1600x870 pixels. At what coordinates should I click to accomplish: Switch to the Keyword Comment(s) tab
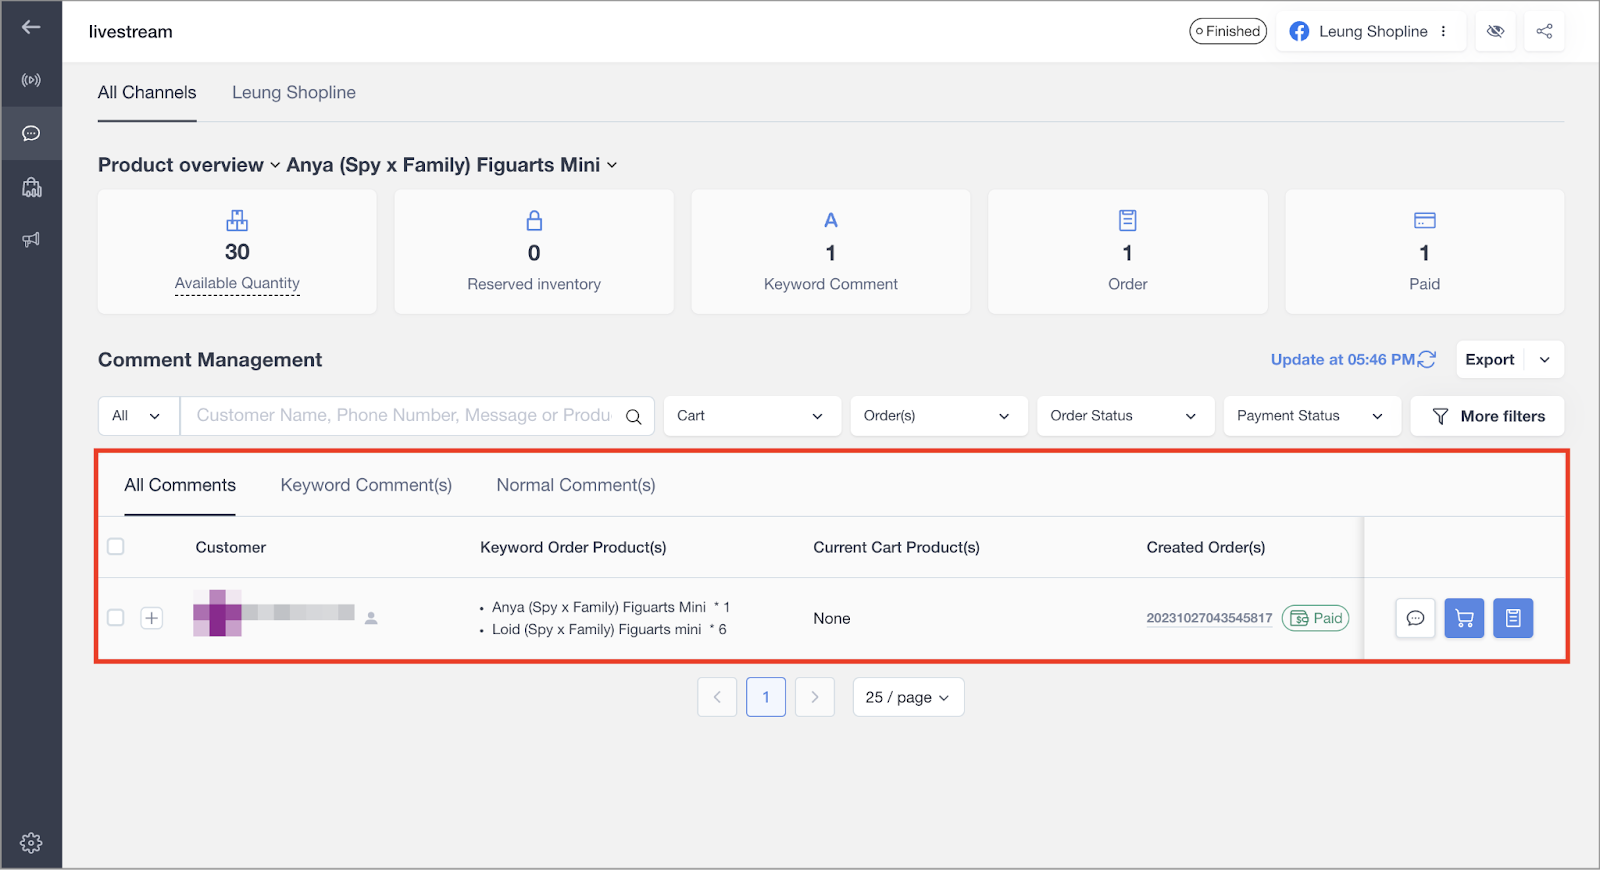click(366, 485)
